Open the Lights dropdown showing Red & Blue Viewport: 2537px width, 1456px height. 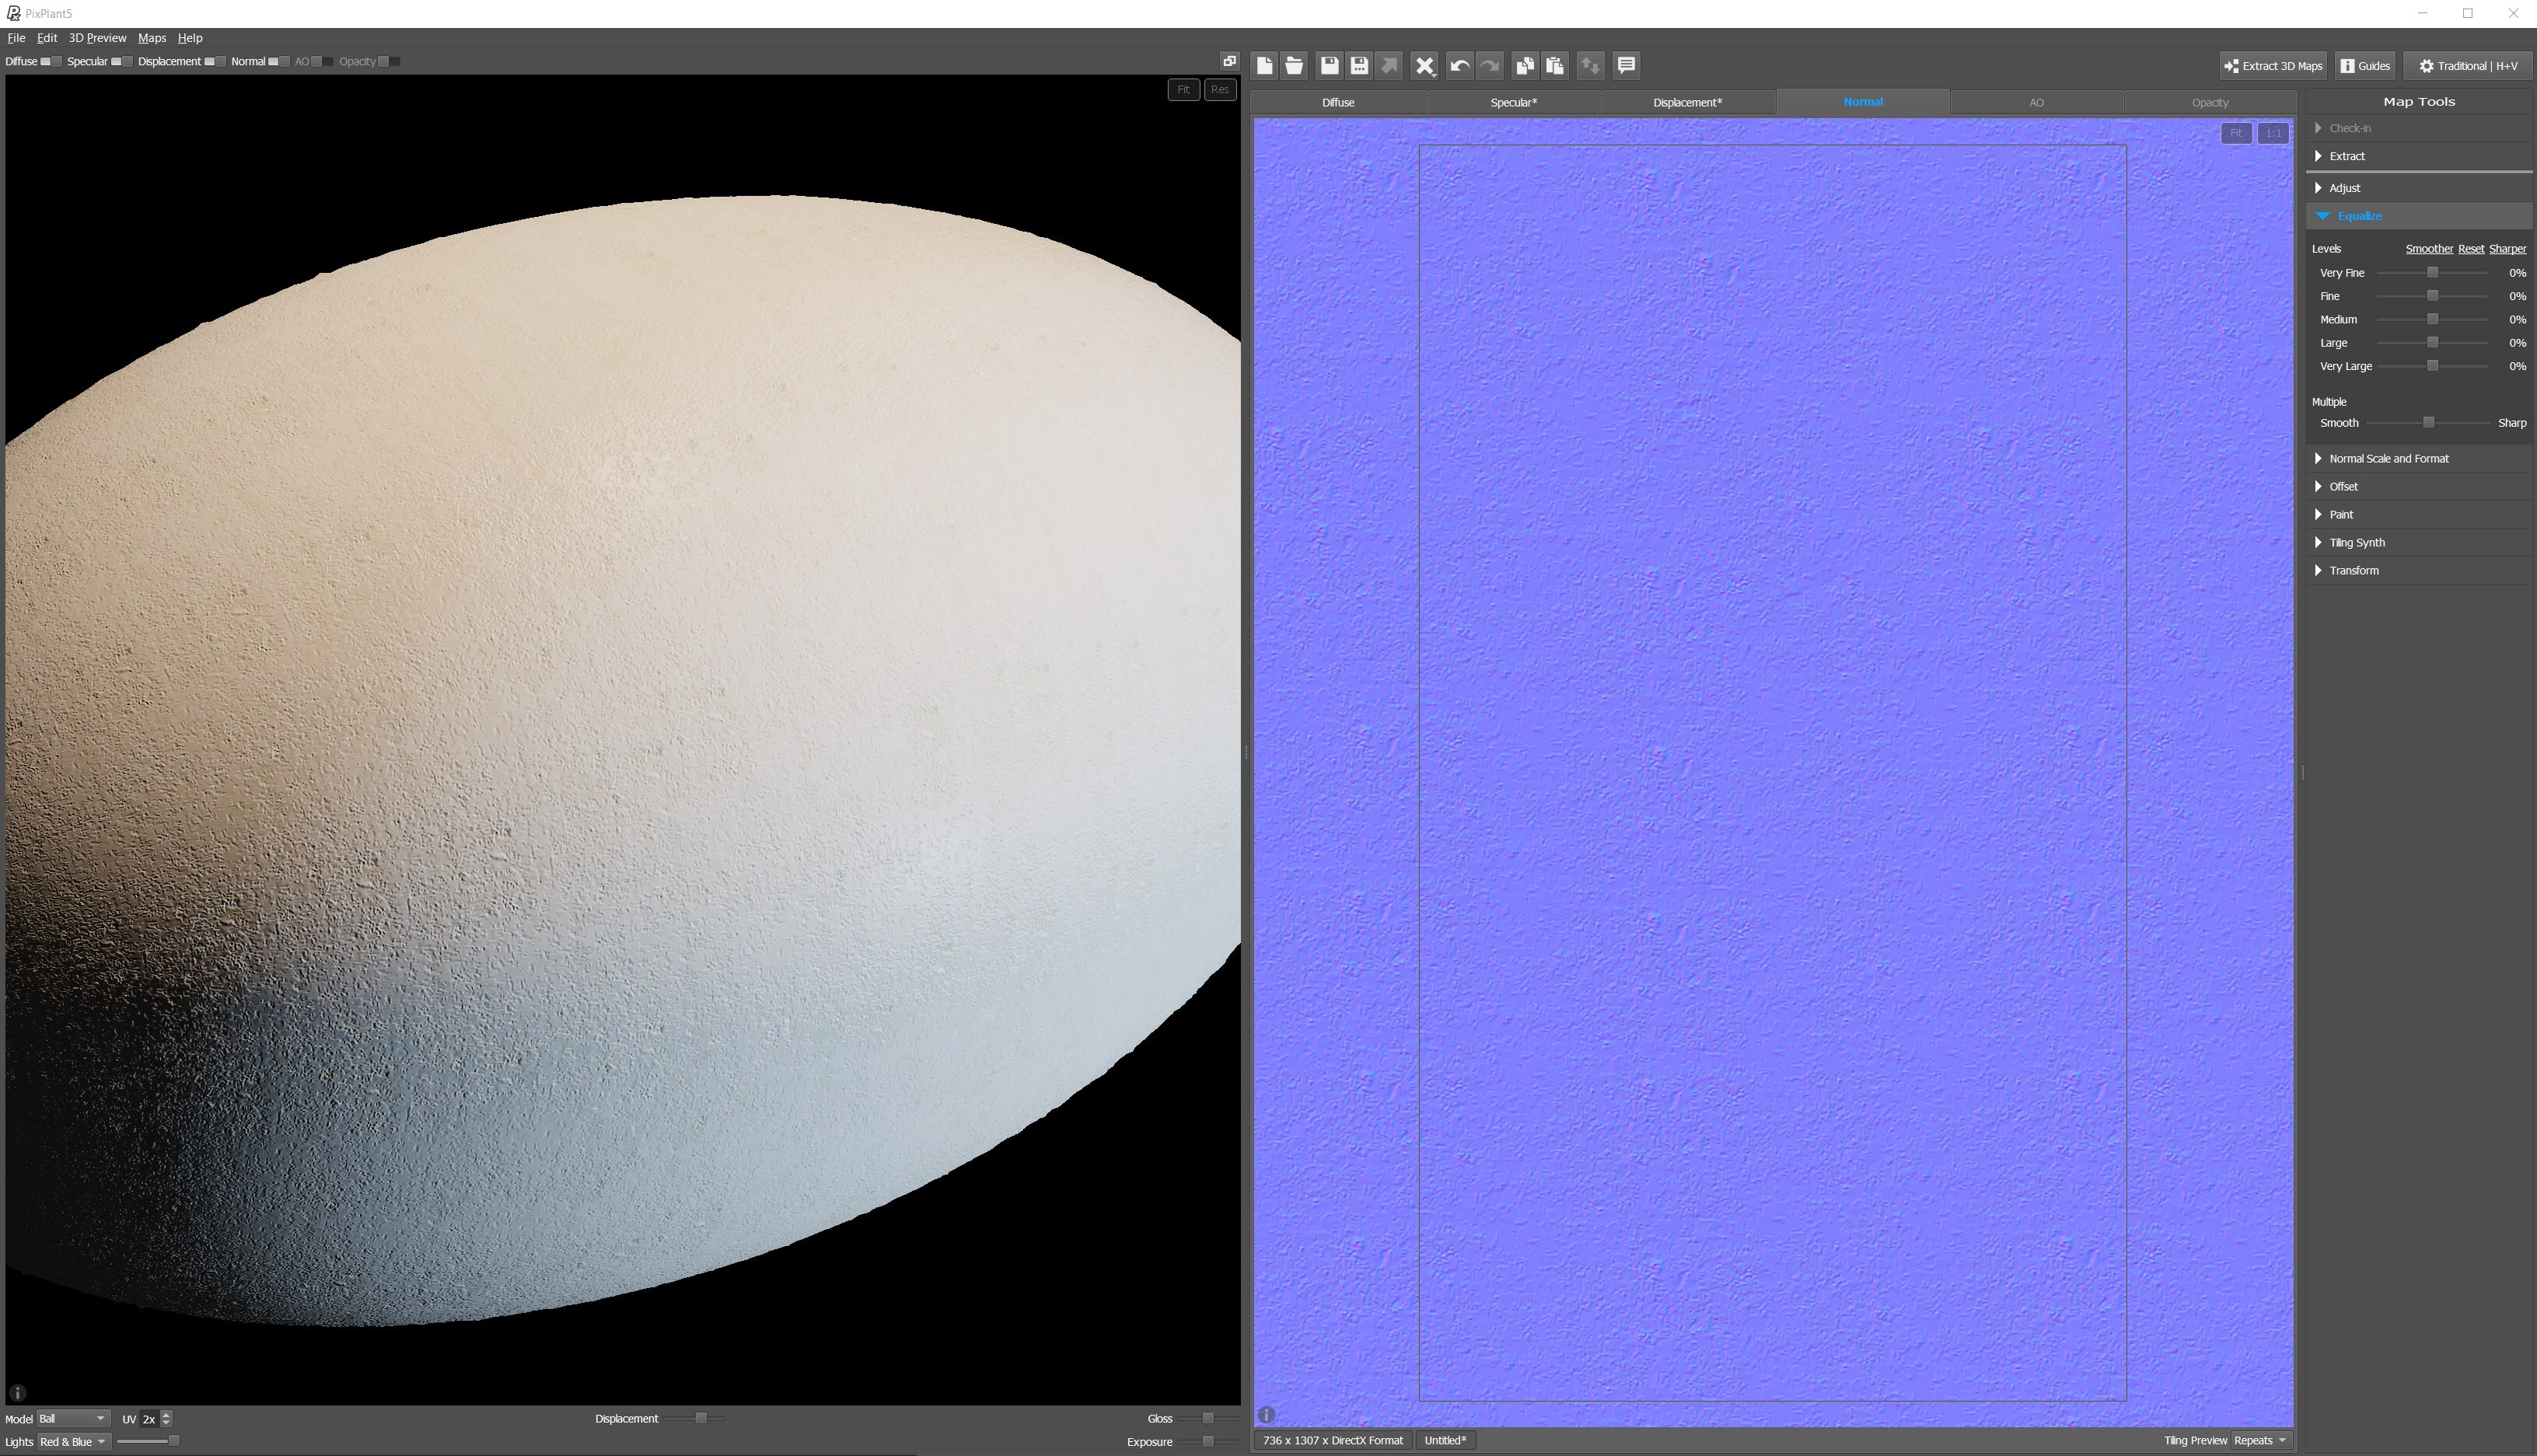pos(73,1442)
